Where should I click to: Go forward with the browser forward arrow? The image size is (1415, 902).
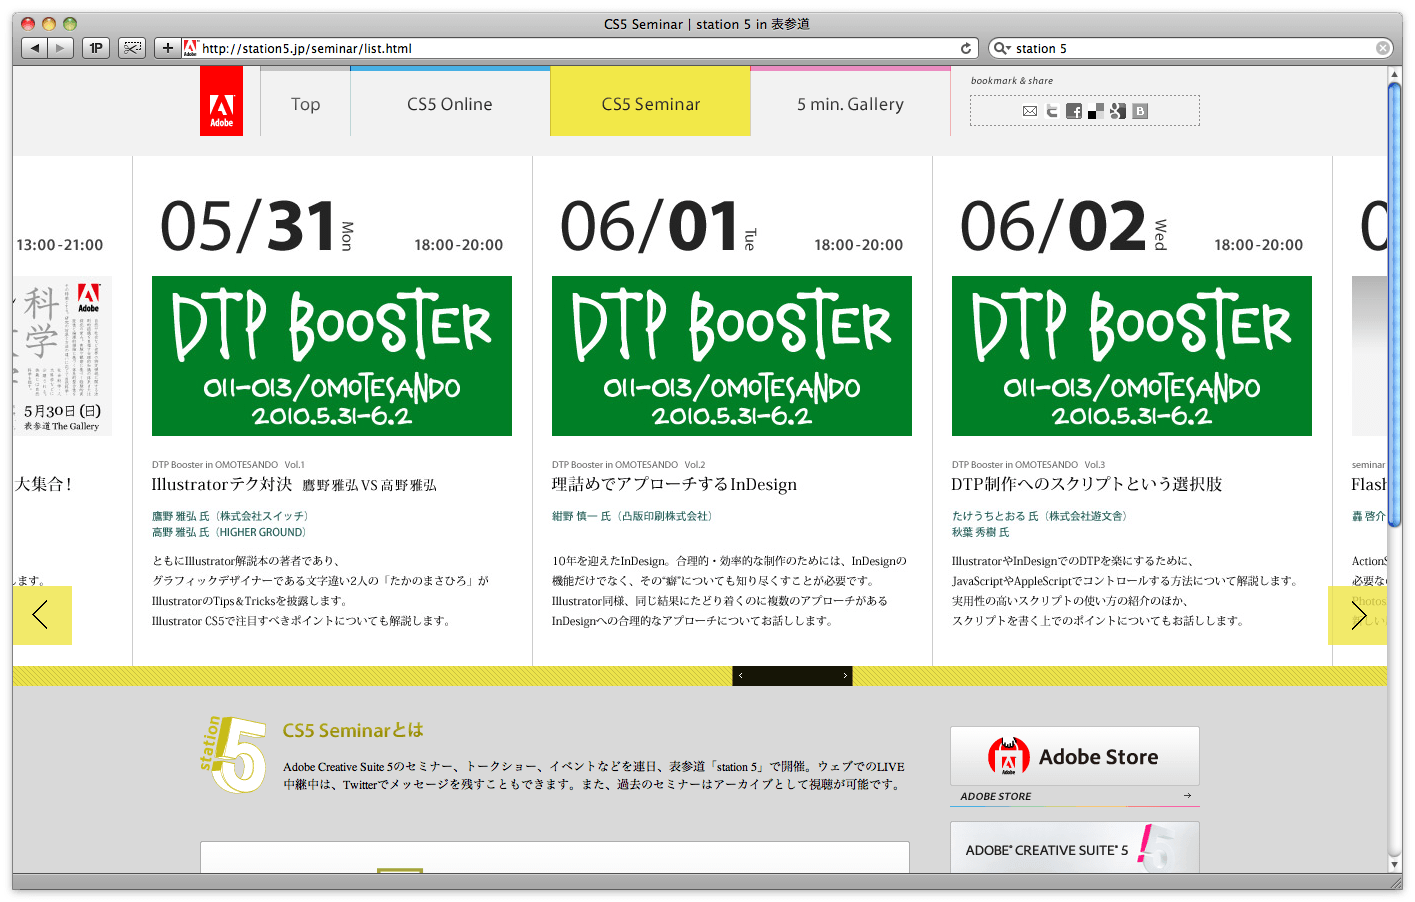coord(61,48)
